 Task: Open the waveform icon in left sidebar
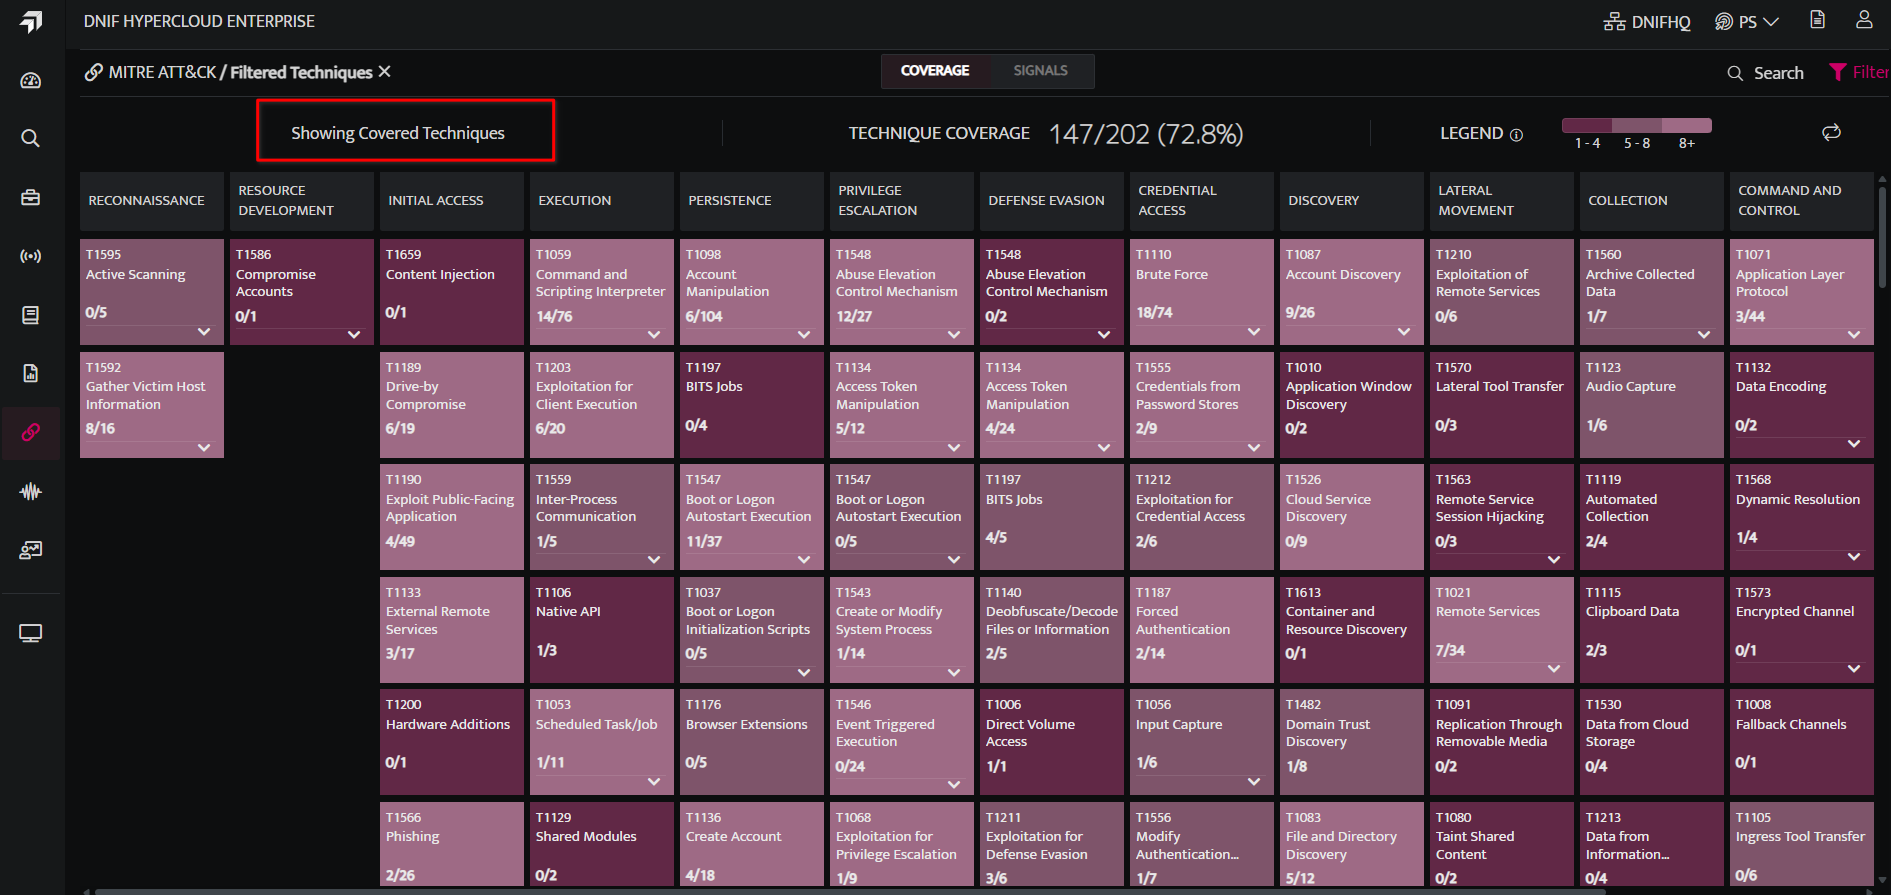(31, 491)
